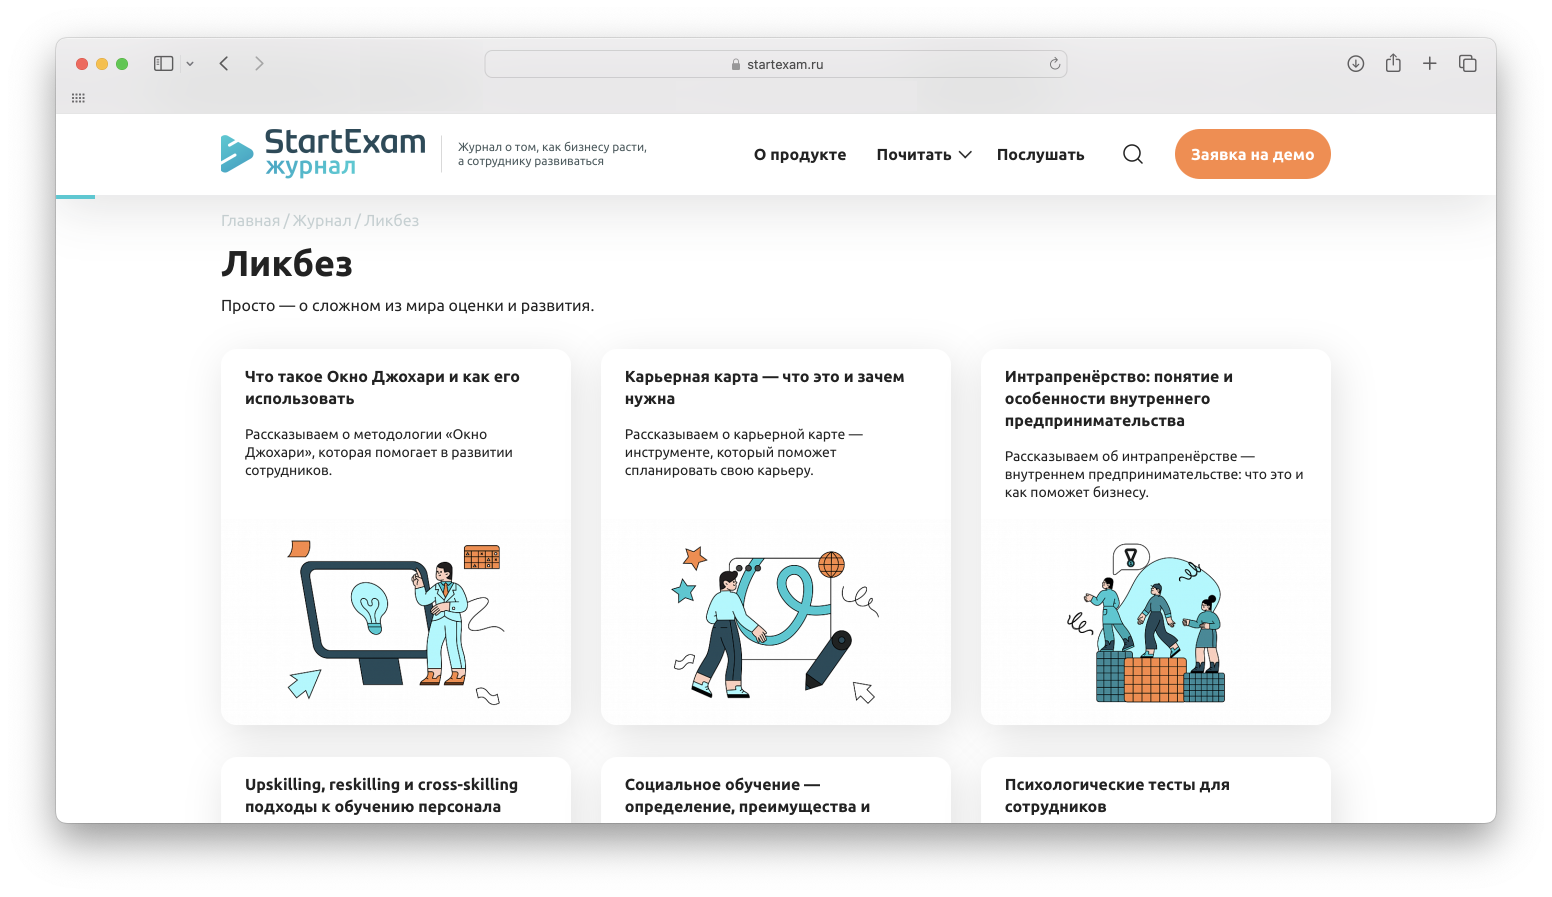
Task: Open Safari downloads icon
Action: coord(1356,63)
